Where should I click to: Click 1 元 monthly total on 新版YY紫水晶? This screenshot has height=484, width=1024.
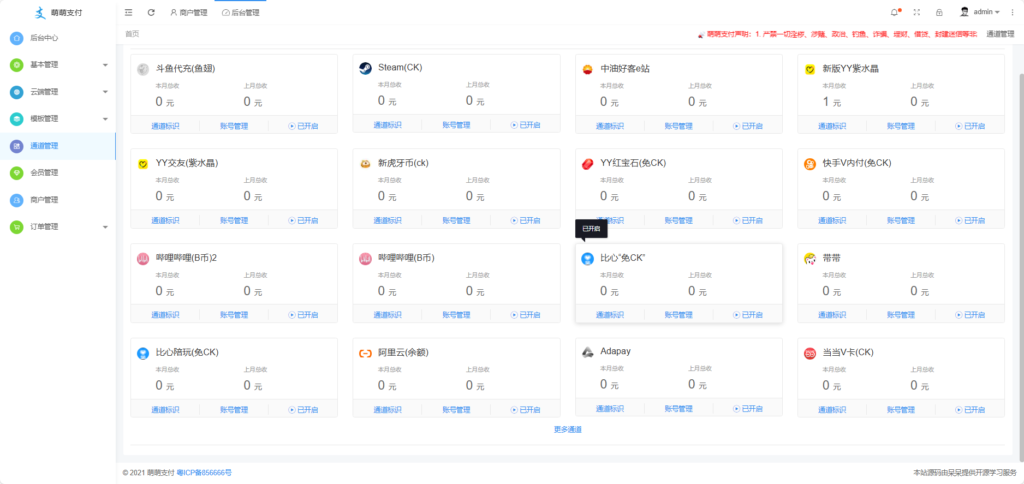tap(831, 102)
